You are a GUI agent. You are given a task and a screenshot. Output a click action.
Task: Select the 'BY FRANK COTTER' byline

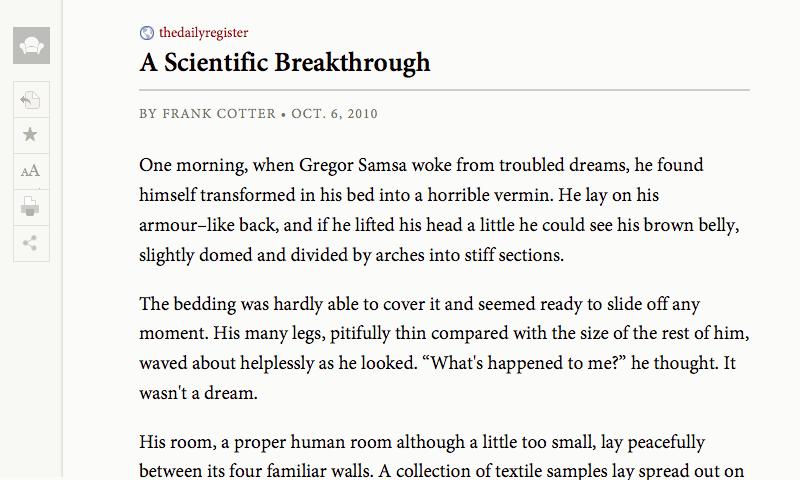pyautogui.click(x=207, y=113)
